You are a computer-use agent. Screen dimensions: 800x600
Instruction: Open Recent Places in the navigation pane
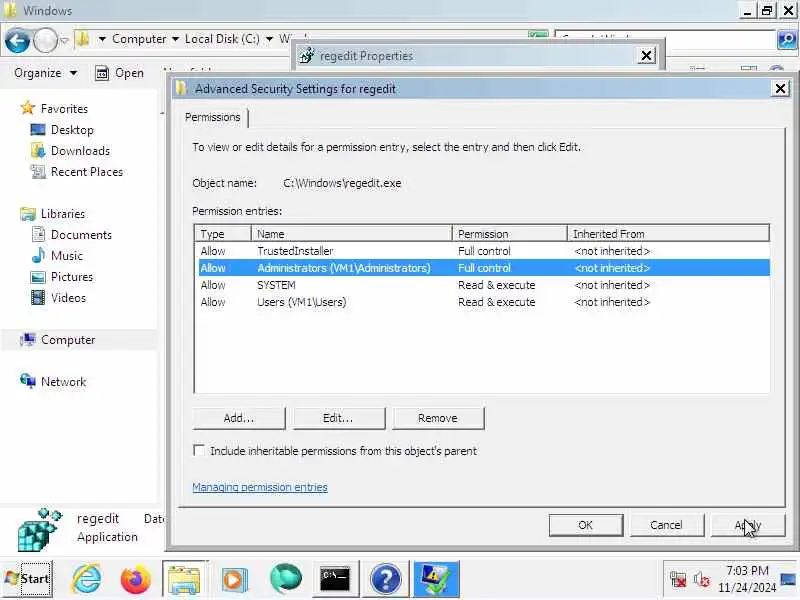pyautogui.click(x=77, y=171)
